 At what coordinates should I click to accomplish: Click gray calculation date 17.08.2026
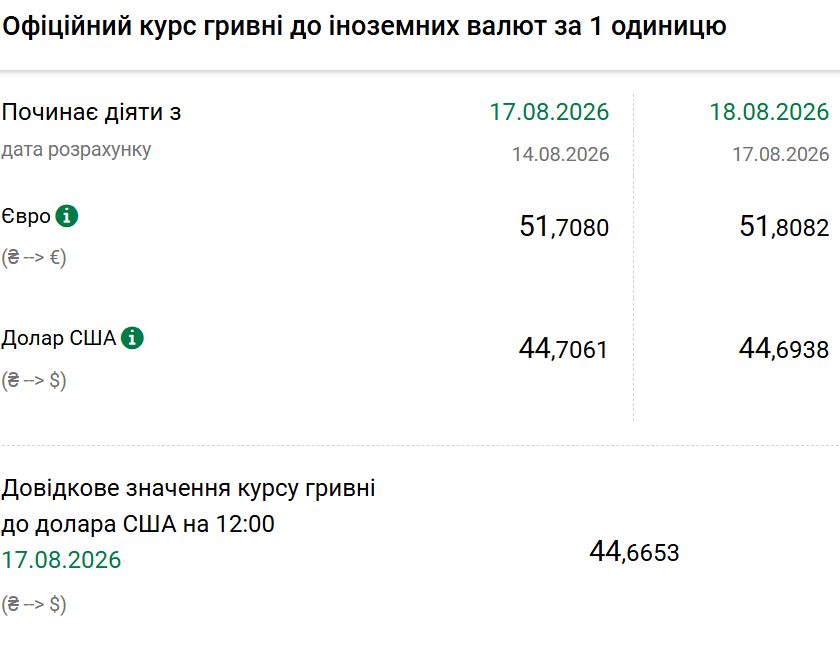coord(781,154)
